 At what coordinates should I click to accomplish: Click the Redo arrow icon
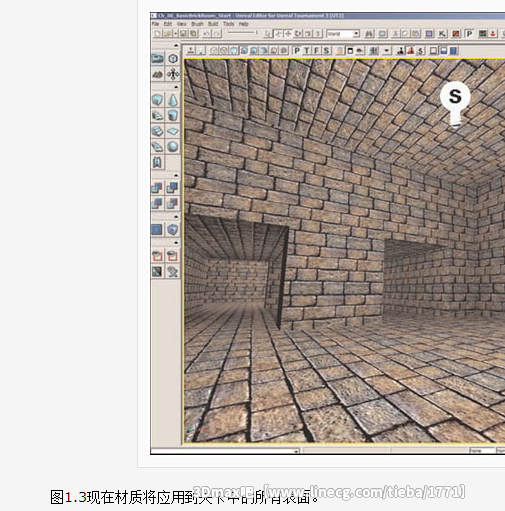(x=217, y=34)
